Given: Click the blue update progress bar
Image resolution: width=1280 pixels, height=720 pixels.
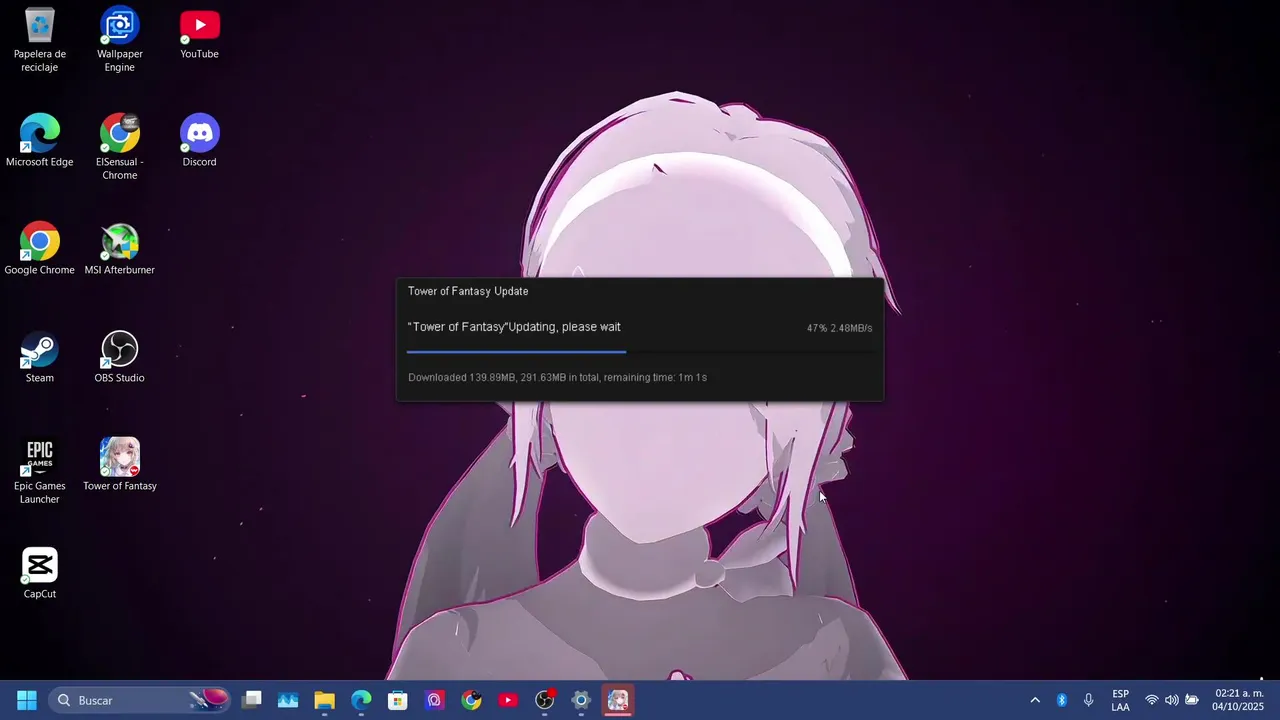Looking at the screenshot, I should coord(640,351).
